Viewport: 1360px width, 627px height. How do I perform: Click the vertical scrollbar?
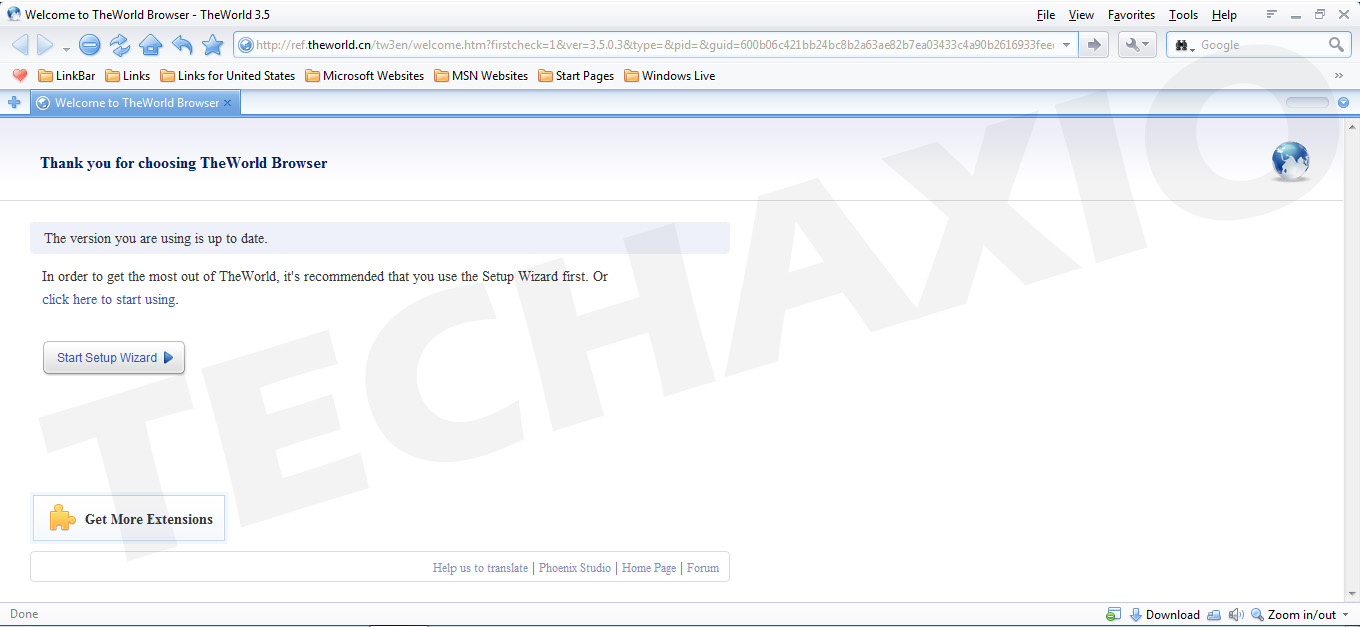click(1351, 359)
